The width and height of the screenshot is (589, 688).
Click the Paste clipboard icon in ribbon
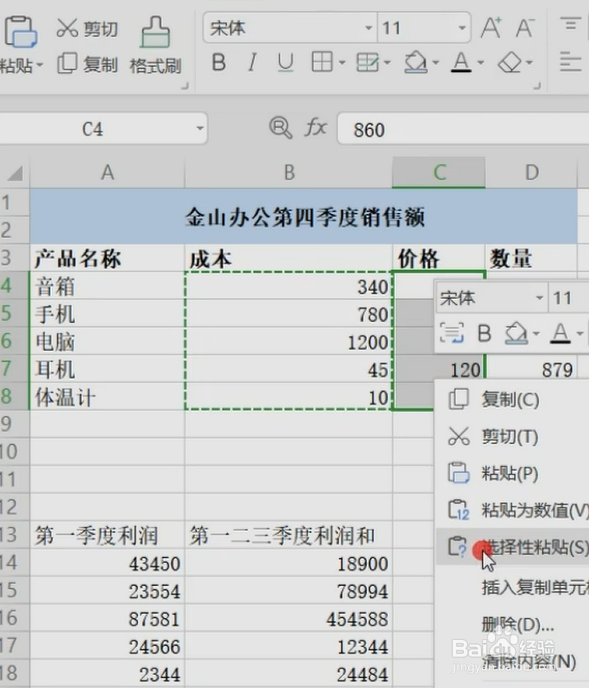tap(19, 31)
